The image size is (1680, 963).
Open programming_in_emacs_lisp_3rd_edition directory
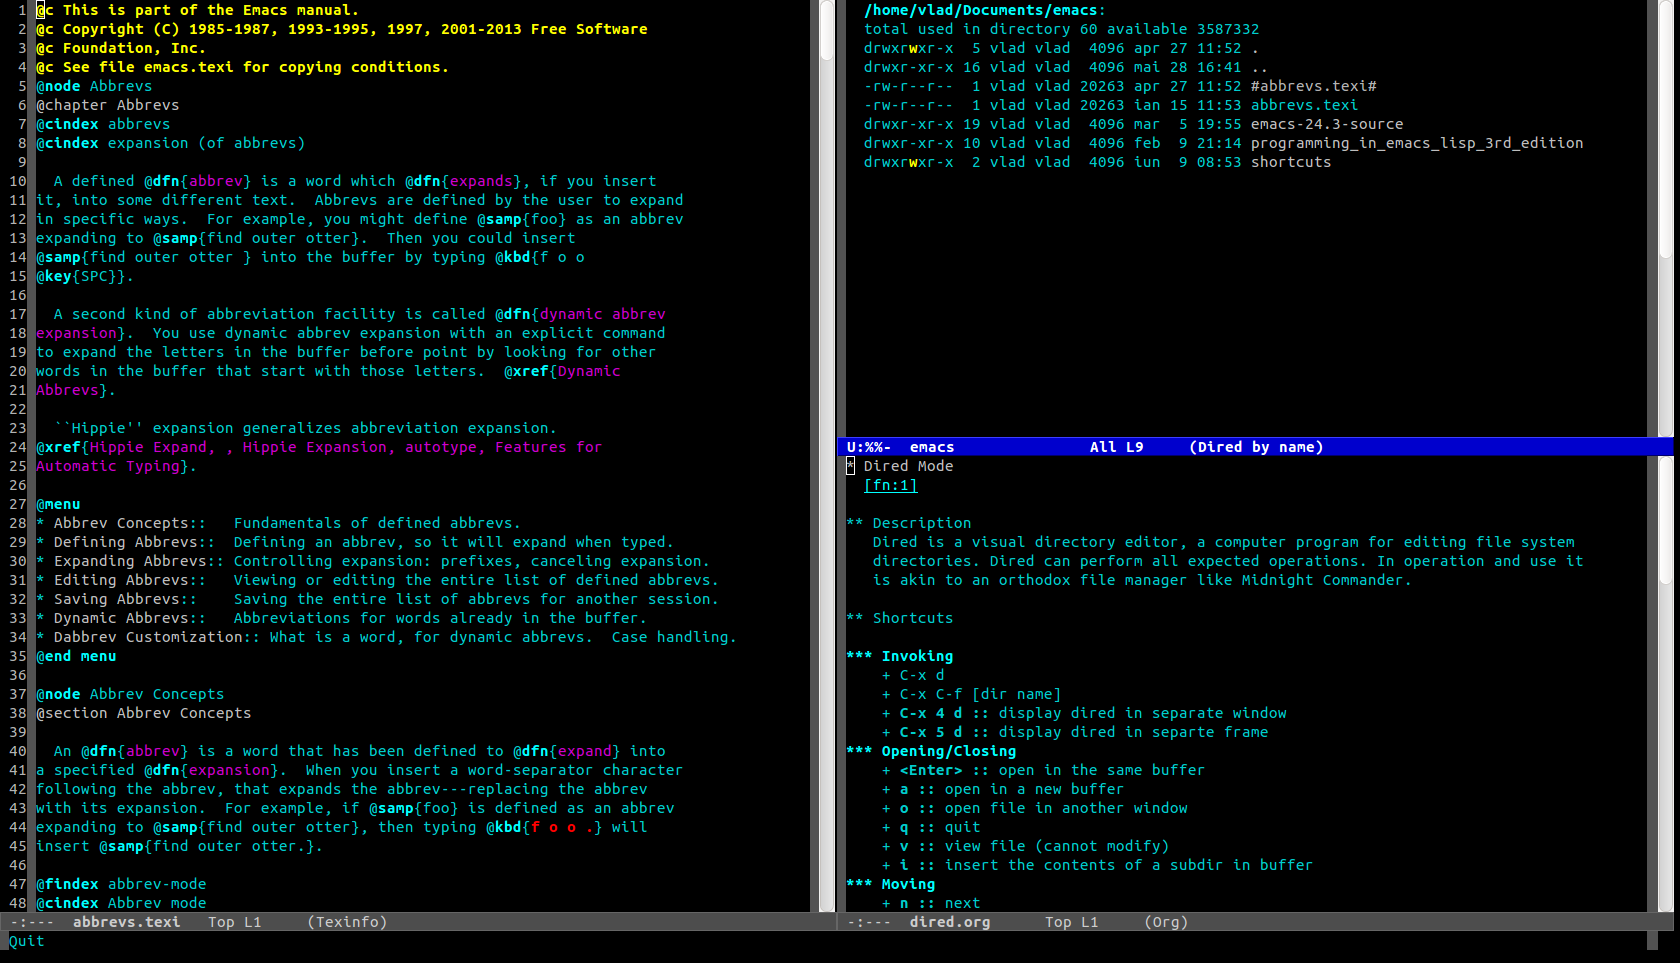coord(1417,143)
